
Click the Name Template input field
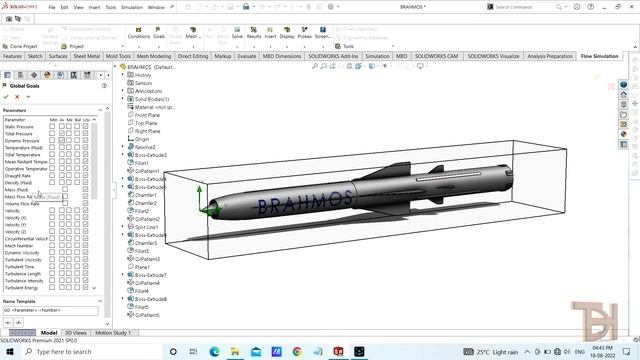[x=51, y=310]
